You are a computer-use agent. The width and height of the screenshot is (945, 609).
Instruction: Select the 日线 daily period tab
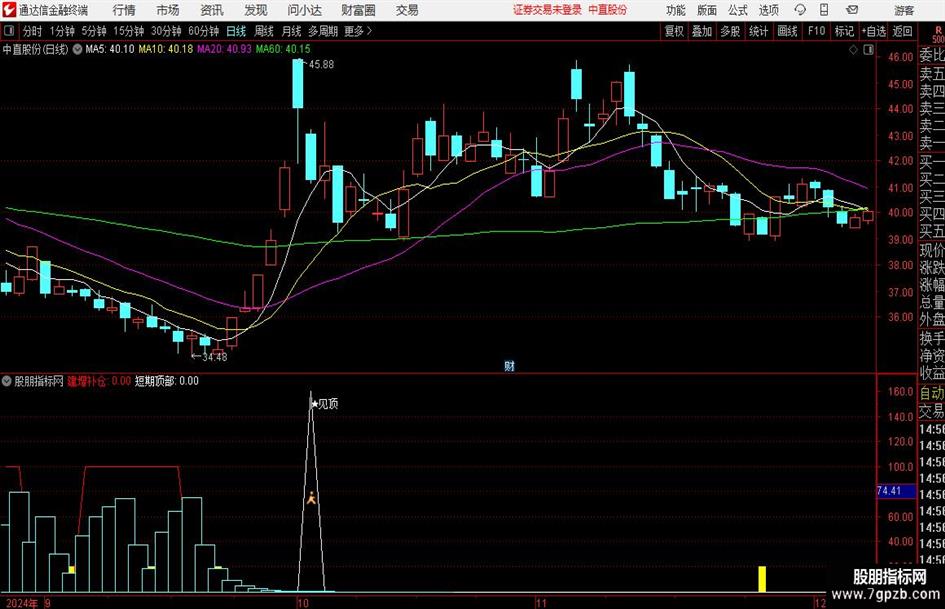(236, 31)
